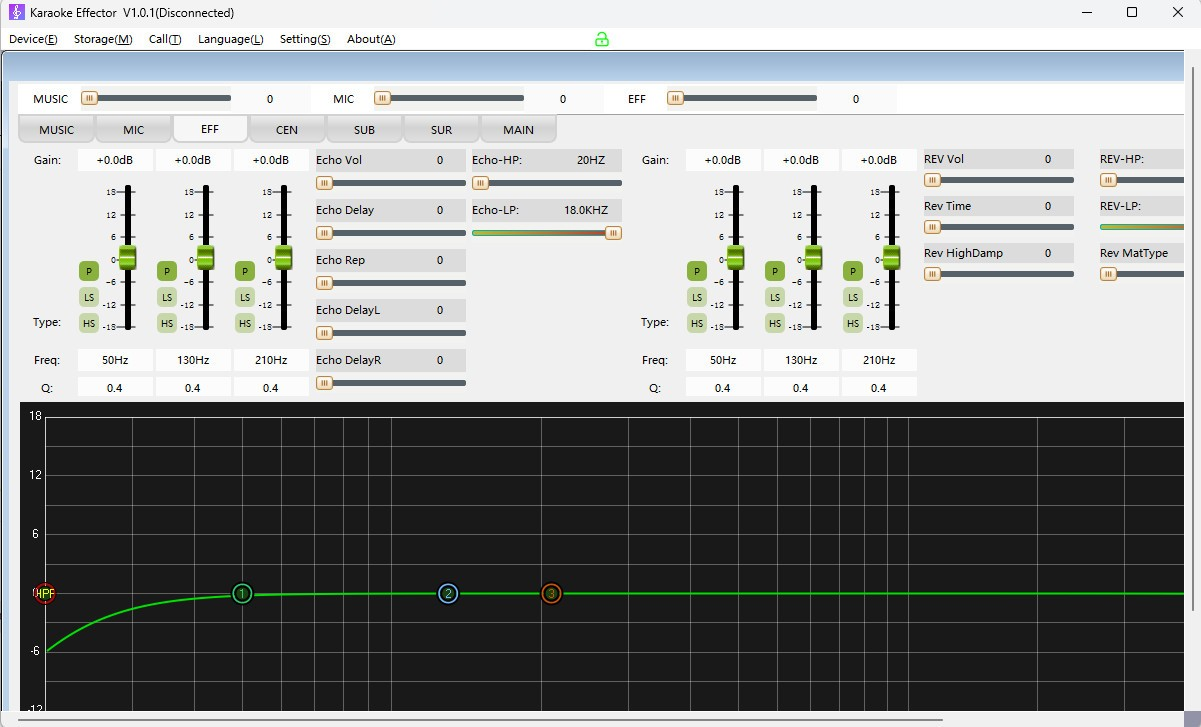Click the reverb-side 50Hz Freq field
The width and height of the screenshot is (1201, 727).
pos(723,360)
